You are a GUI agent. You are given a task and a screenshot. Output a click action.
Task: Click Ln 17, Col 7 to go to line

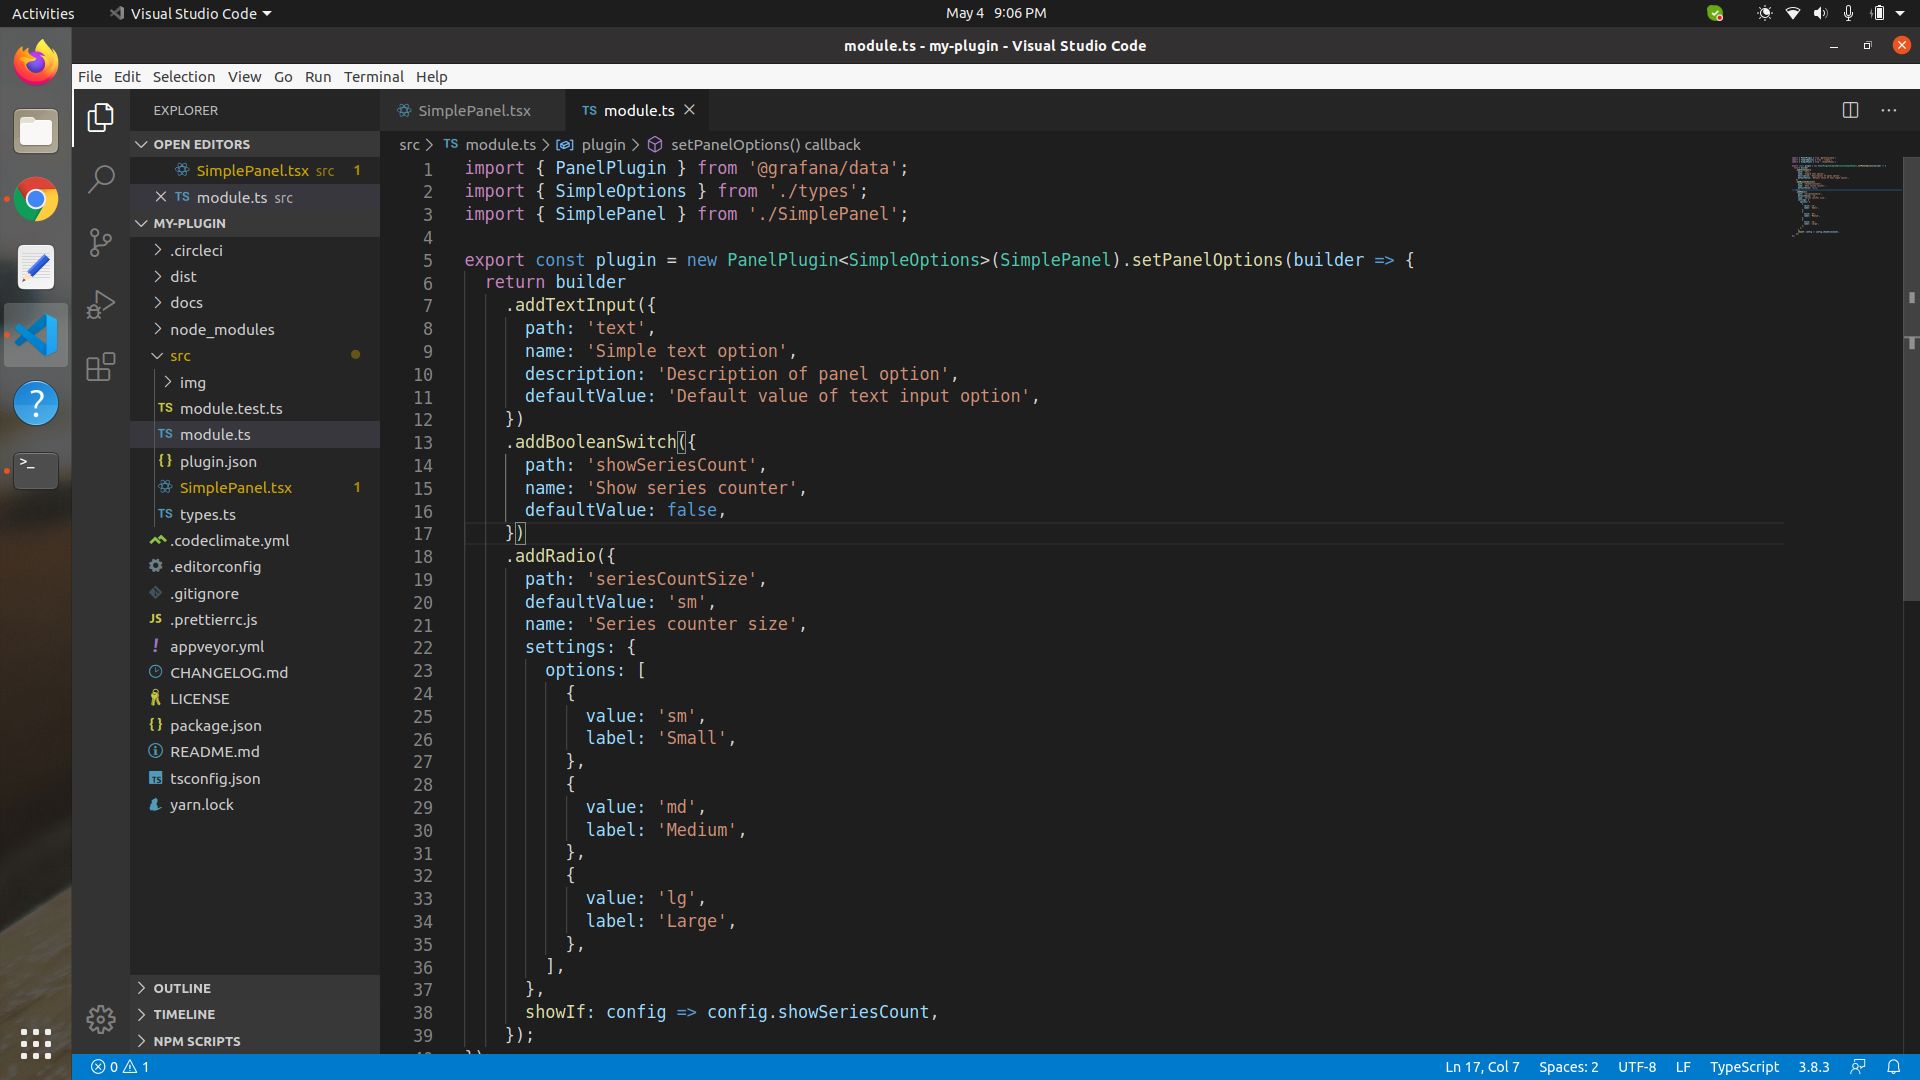point(1482,1067)
